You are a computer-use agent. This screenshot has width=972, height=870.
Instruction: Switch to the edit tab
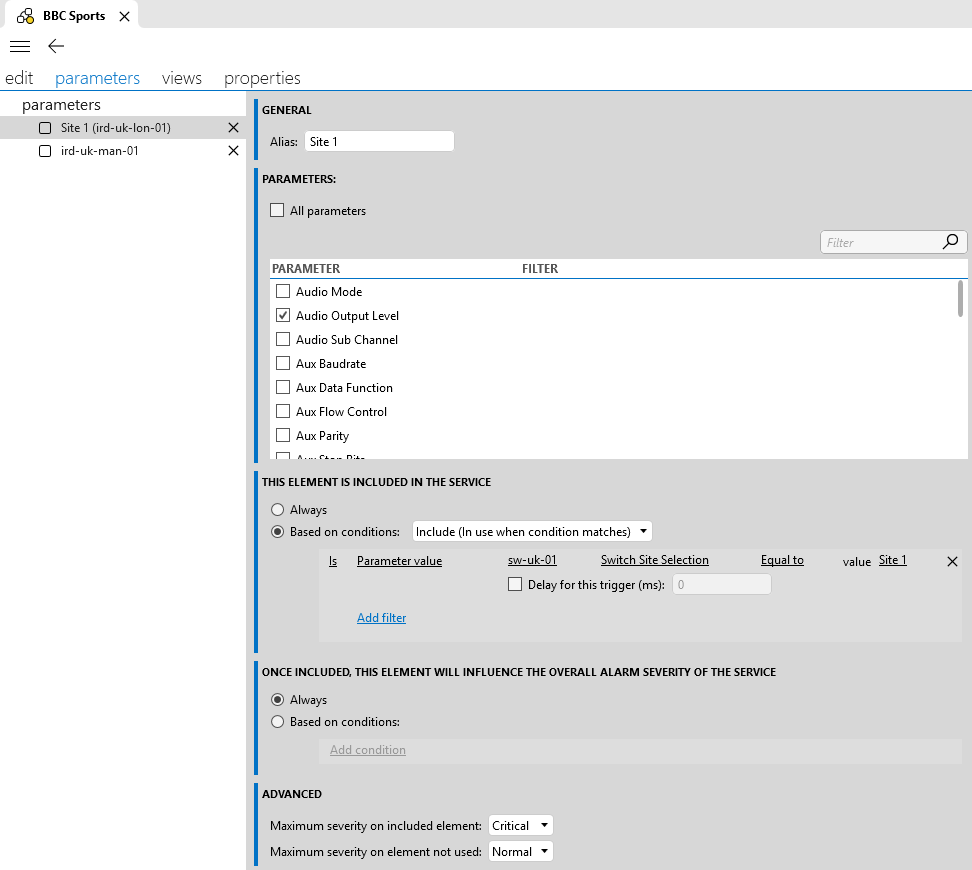[19, 78]
